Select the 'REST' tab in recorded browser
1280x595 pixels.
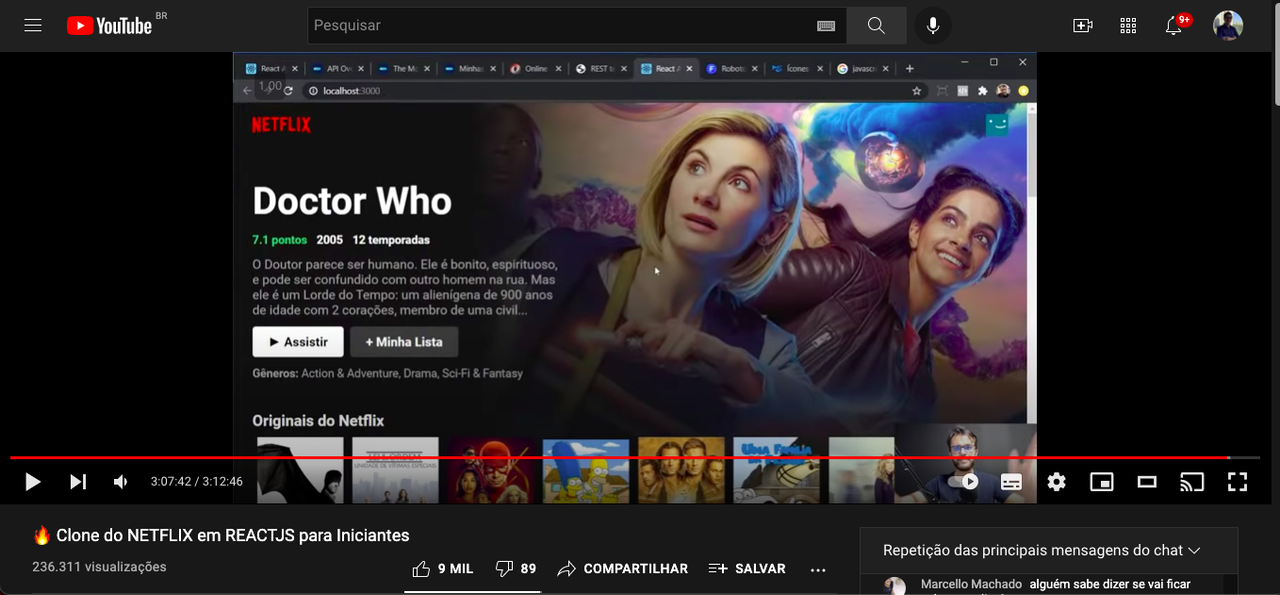[x=600, y=69]
